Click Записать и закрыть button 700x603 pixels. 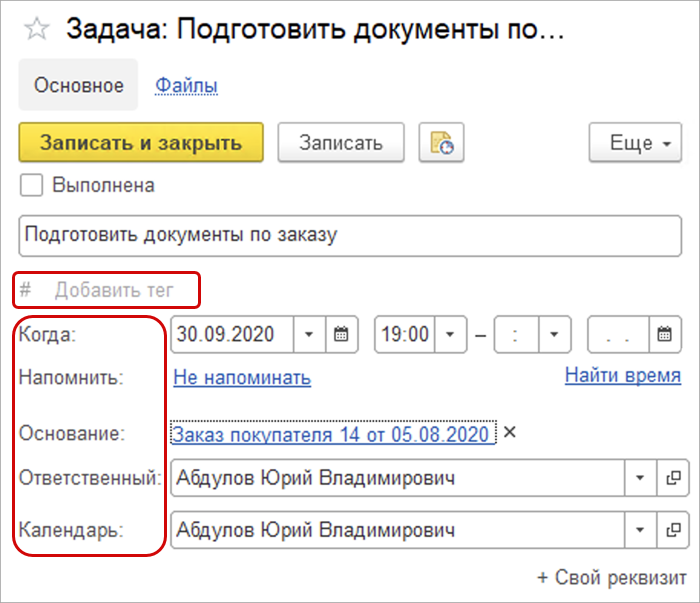click(141, 142)
